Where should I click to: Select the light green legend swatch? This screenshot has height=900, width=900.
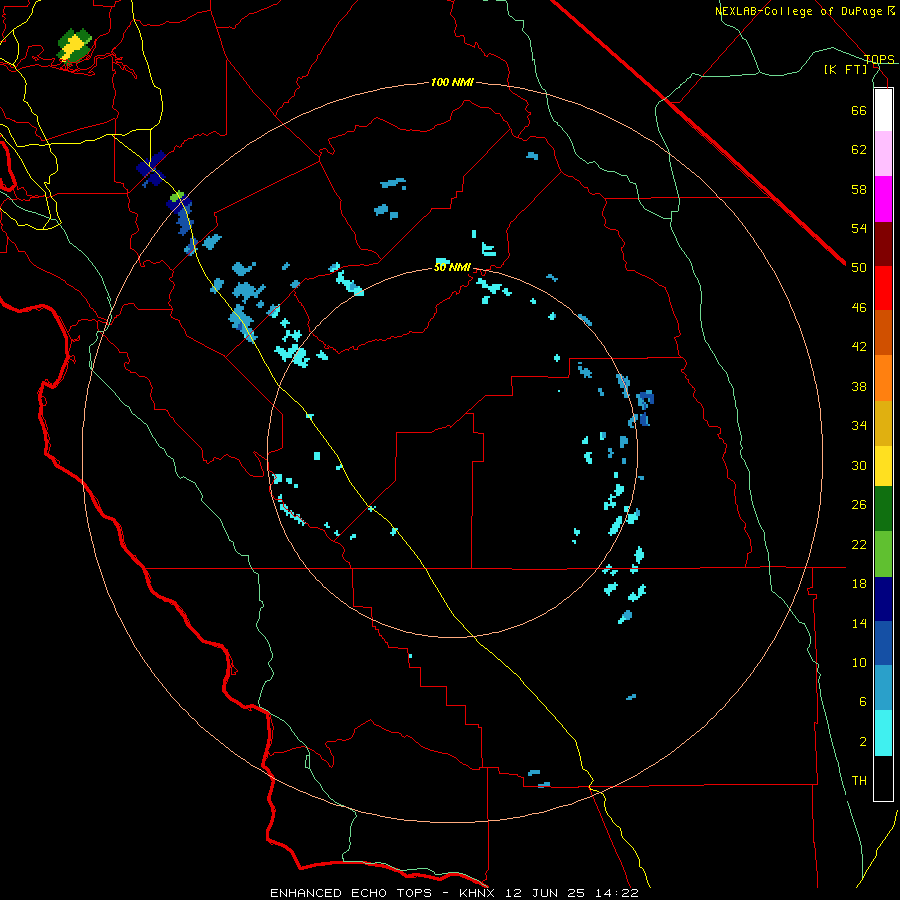point(883,554)
